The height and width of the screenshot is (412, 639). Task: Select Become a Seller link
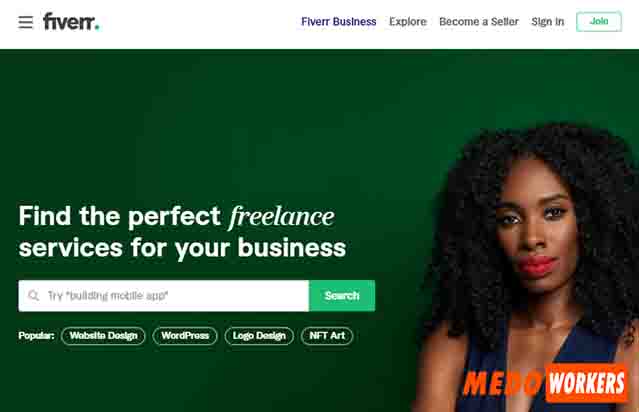(479, 22)
